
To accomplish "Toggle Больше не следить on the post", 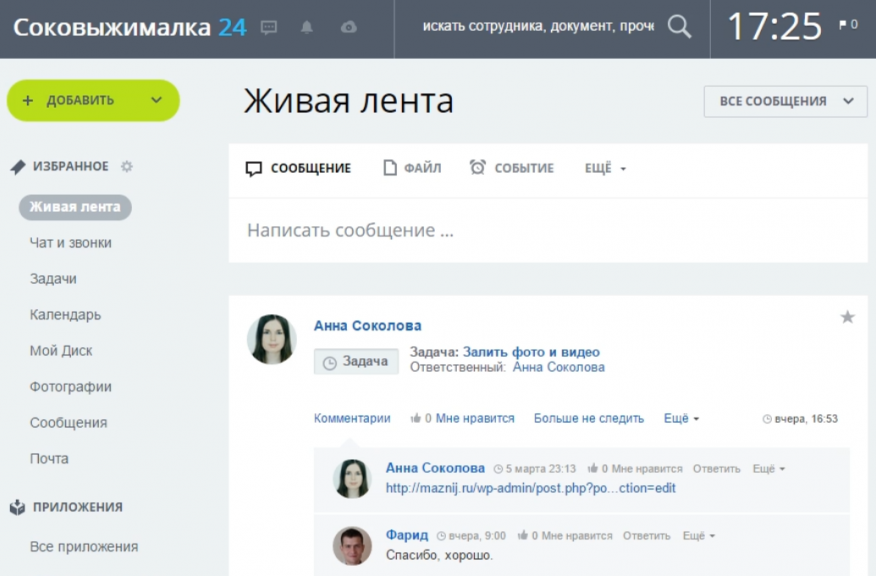I will [588, 418].
